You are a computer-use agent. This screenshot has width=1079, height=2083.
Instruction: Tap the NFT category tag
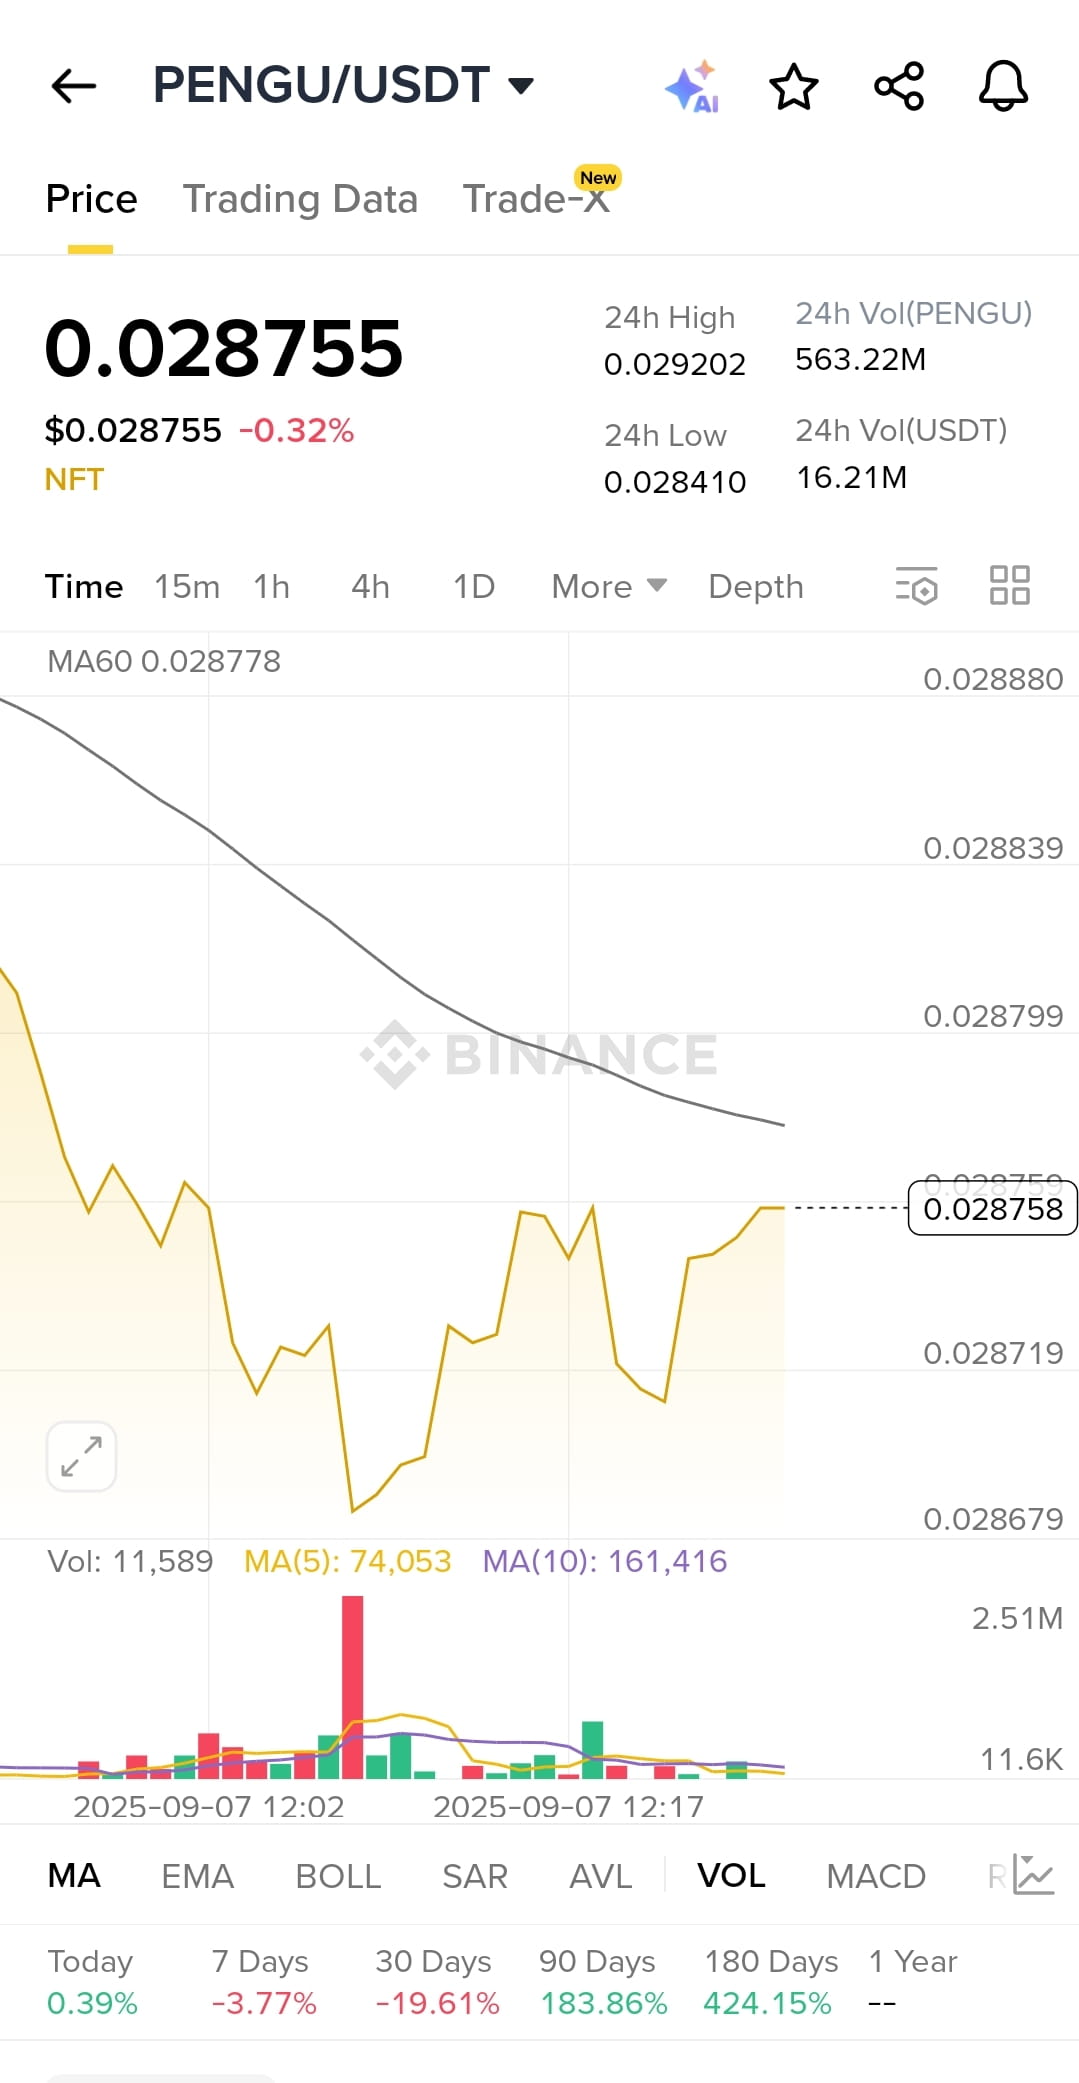74,480
